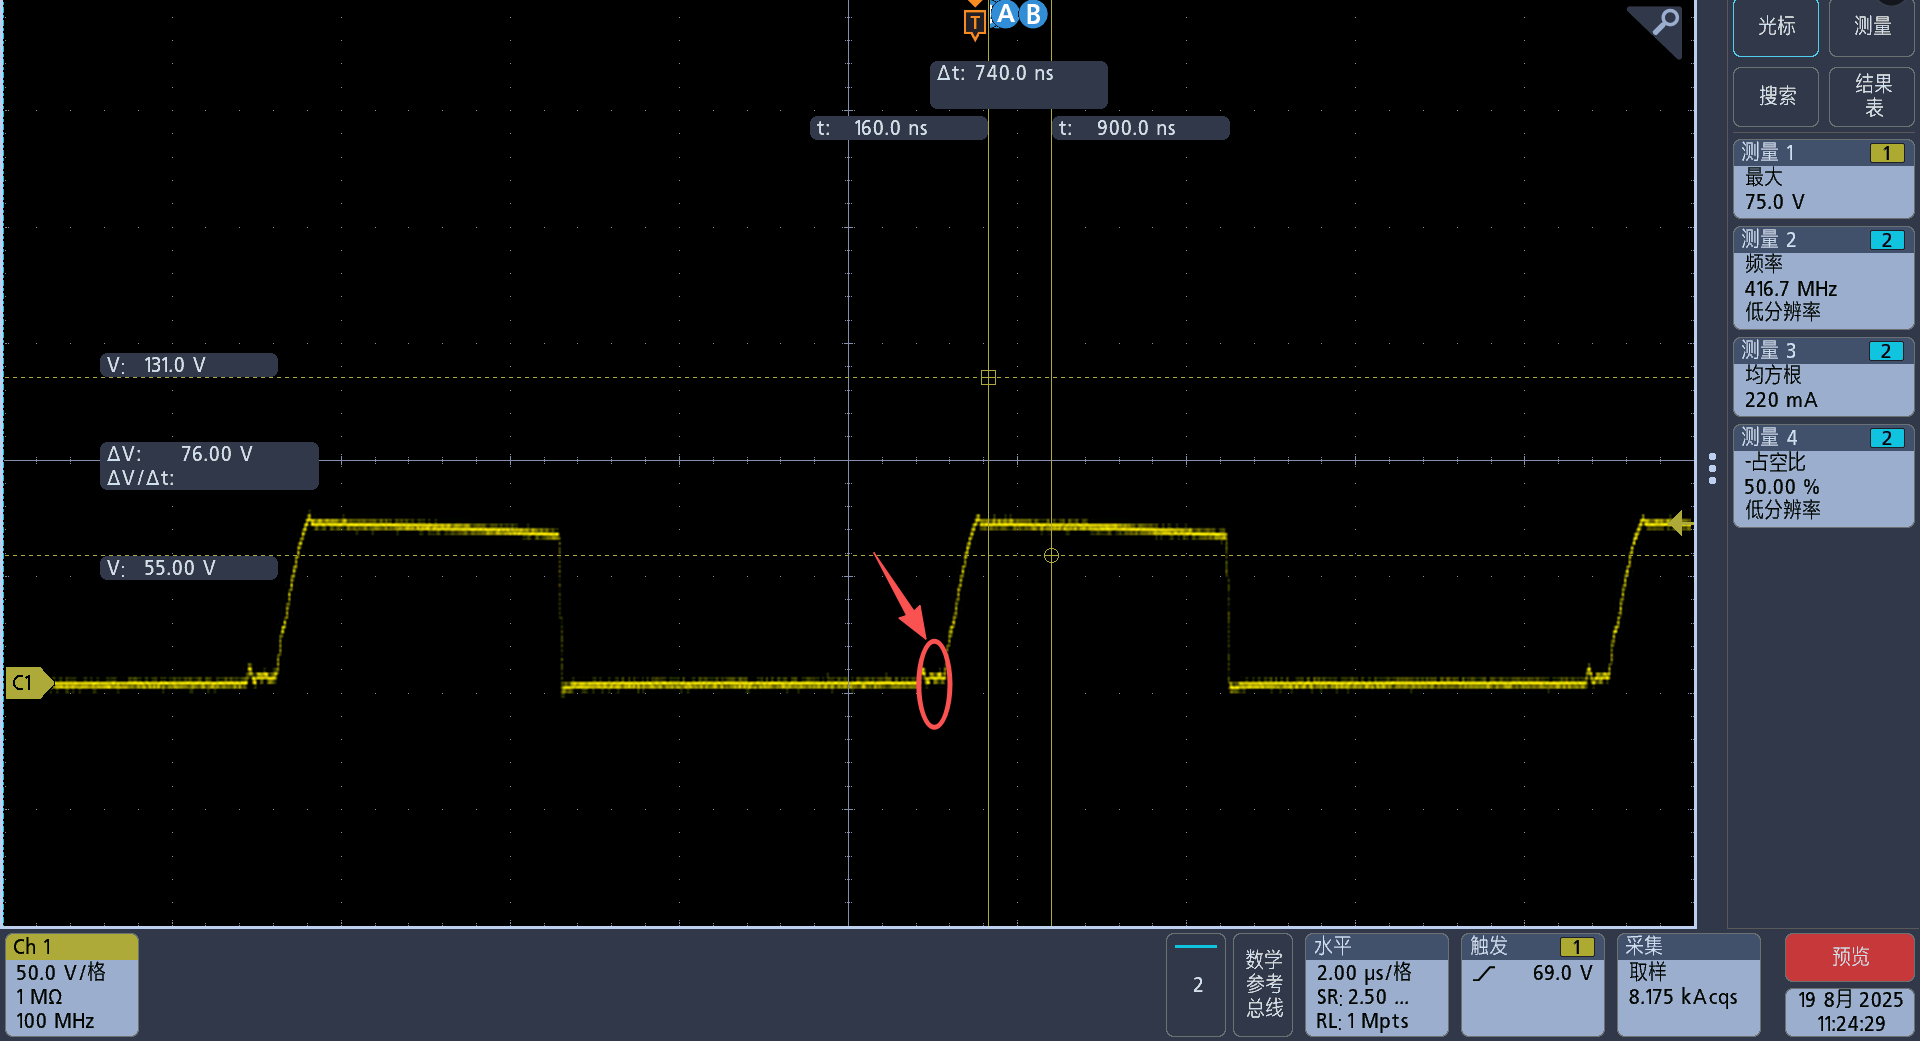This screenshot has width=1921, height=1041.
Task: Click the red 预览 button
Action: pyautogui.click(x=1850, y=957)
